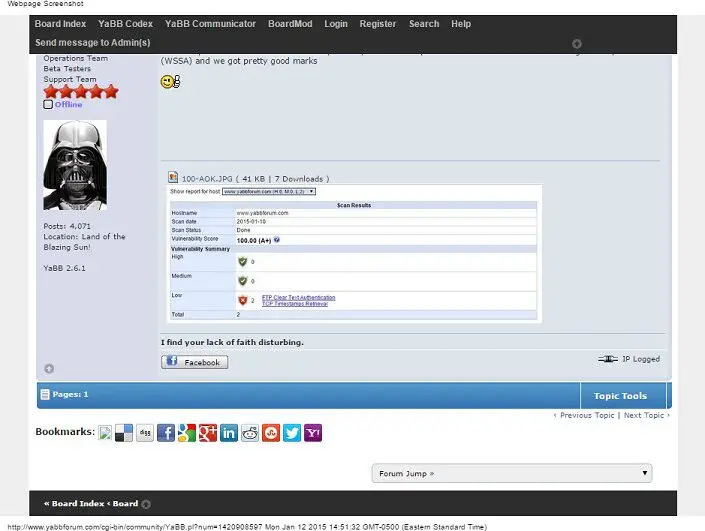Click the '2015-01-10' scan date value
Viewport: 705px width, 531px height.
coord(251,222)
